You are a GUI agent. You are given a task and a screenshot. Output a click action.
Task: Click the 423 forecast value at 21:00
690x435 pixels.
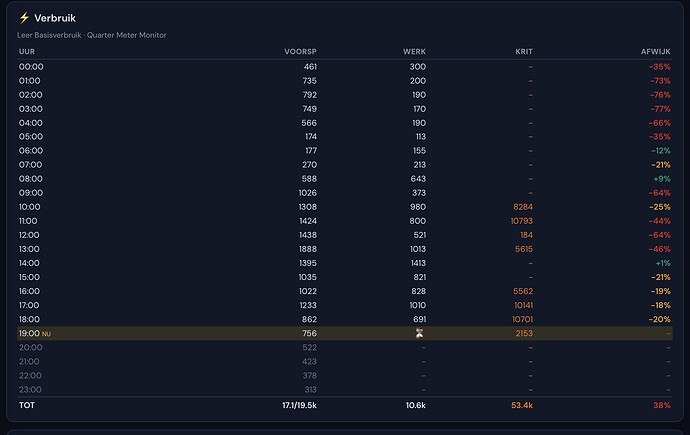click(309, 362)
